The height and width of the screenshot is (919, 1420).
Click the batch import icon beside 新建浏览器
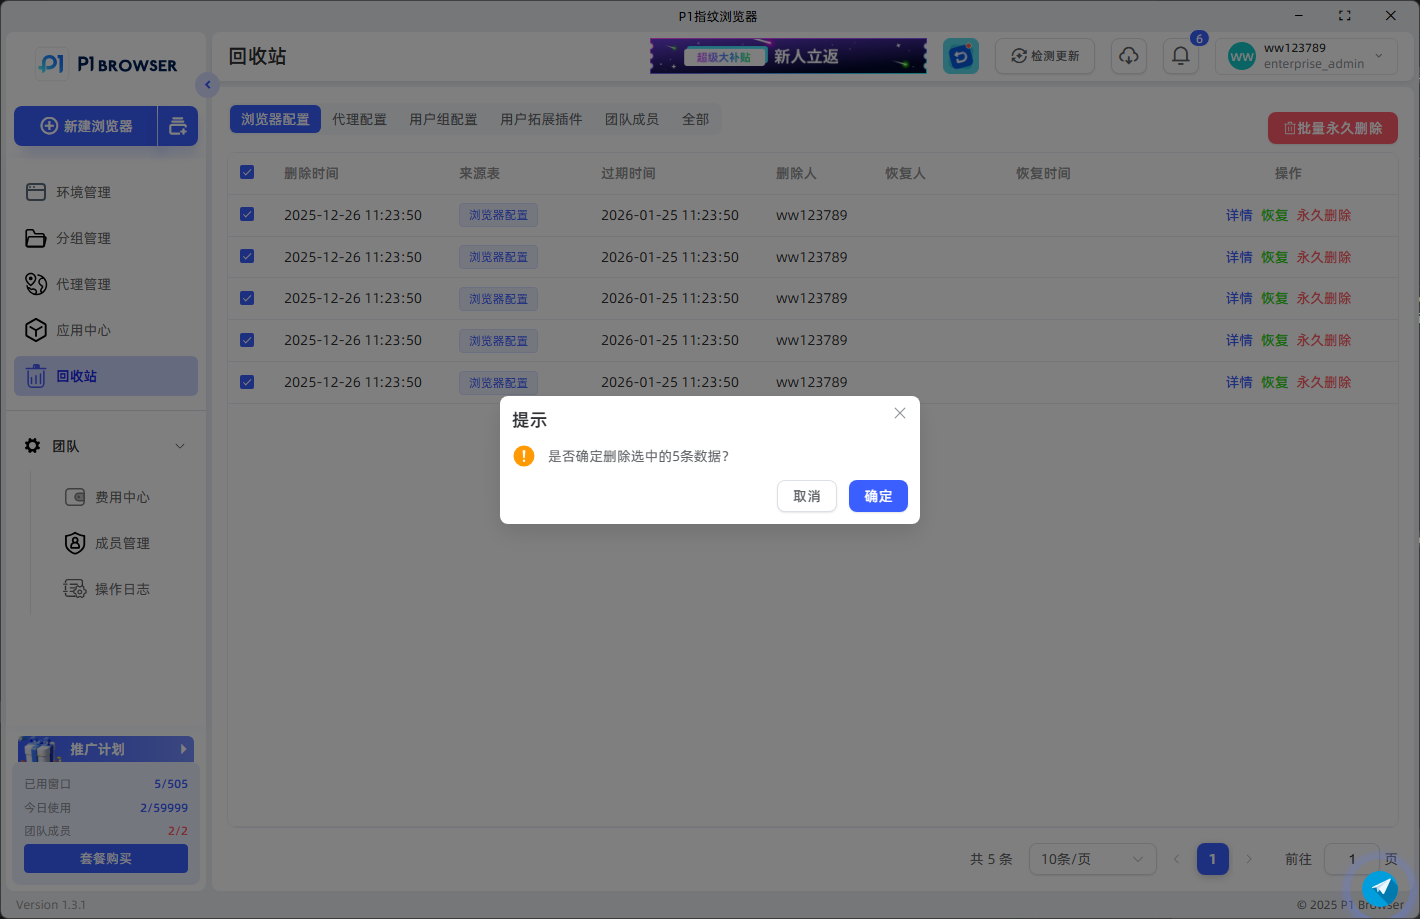point(178,126)
